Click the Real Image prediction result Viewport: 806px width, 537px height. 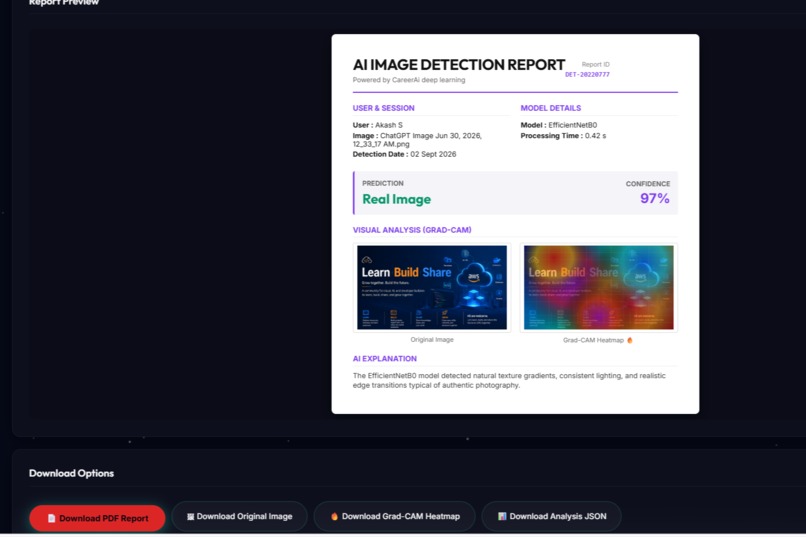pos(396,199)
